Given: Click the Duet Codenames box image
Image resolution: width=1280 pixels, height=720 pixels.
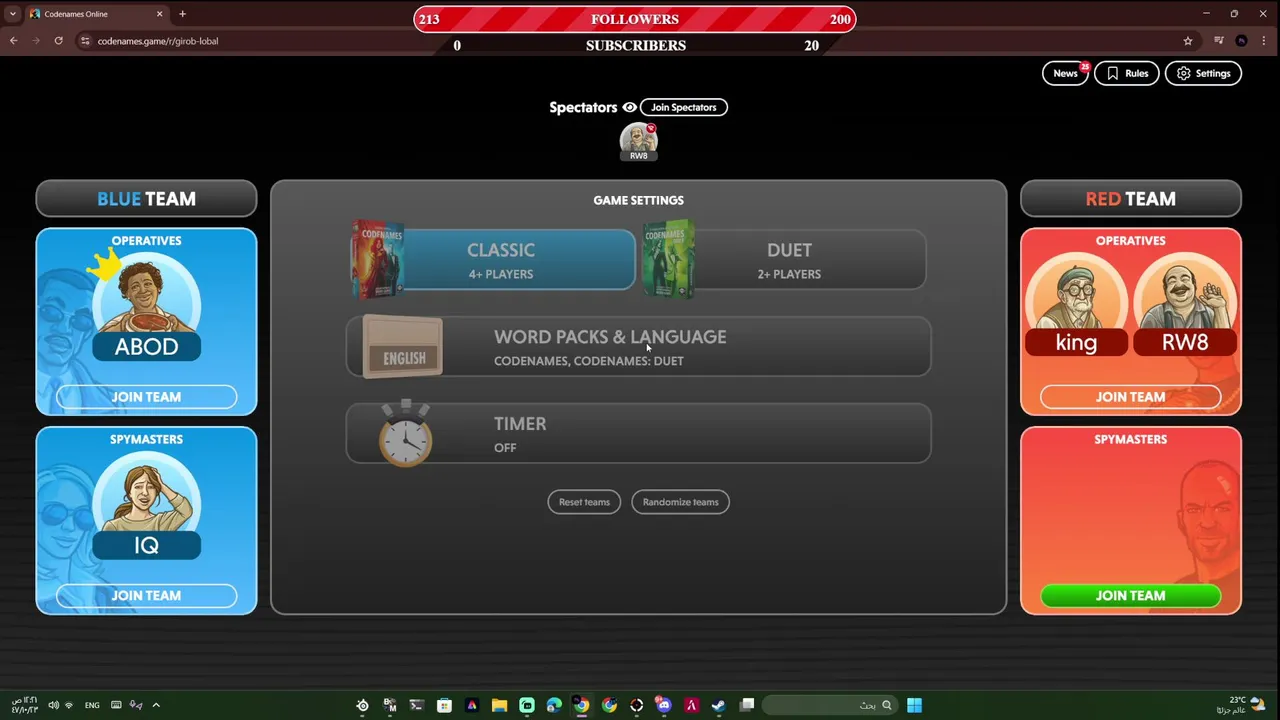Looking at the screenshot, I should (669, 259).
